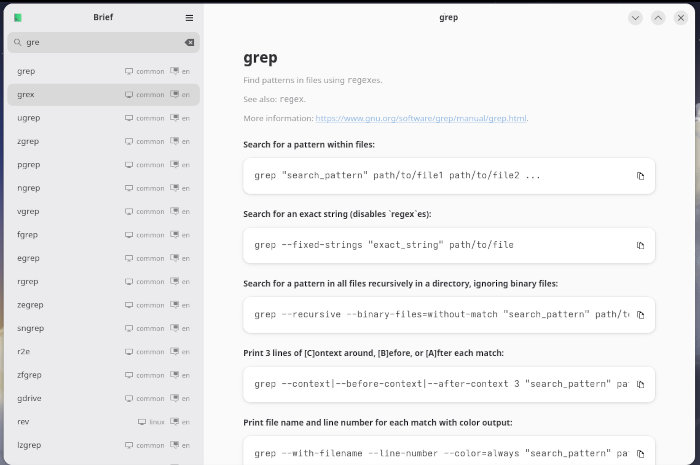Click the search magnifier icon

coord(17,43)
